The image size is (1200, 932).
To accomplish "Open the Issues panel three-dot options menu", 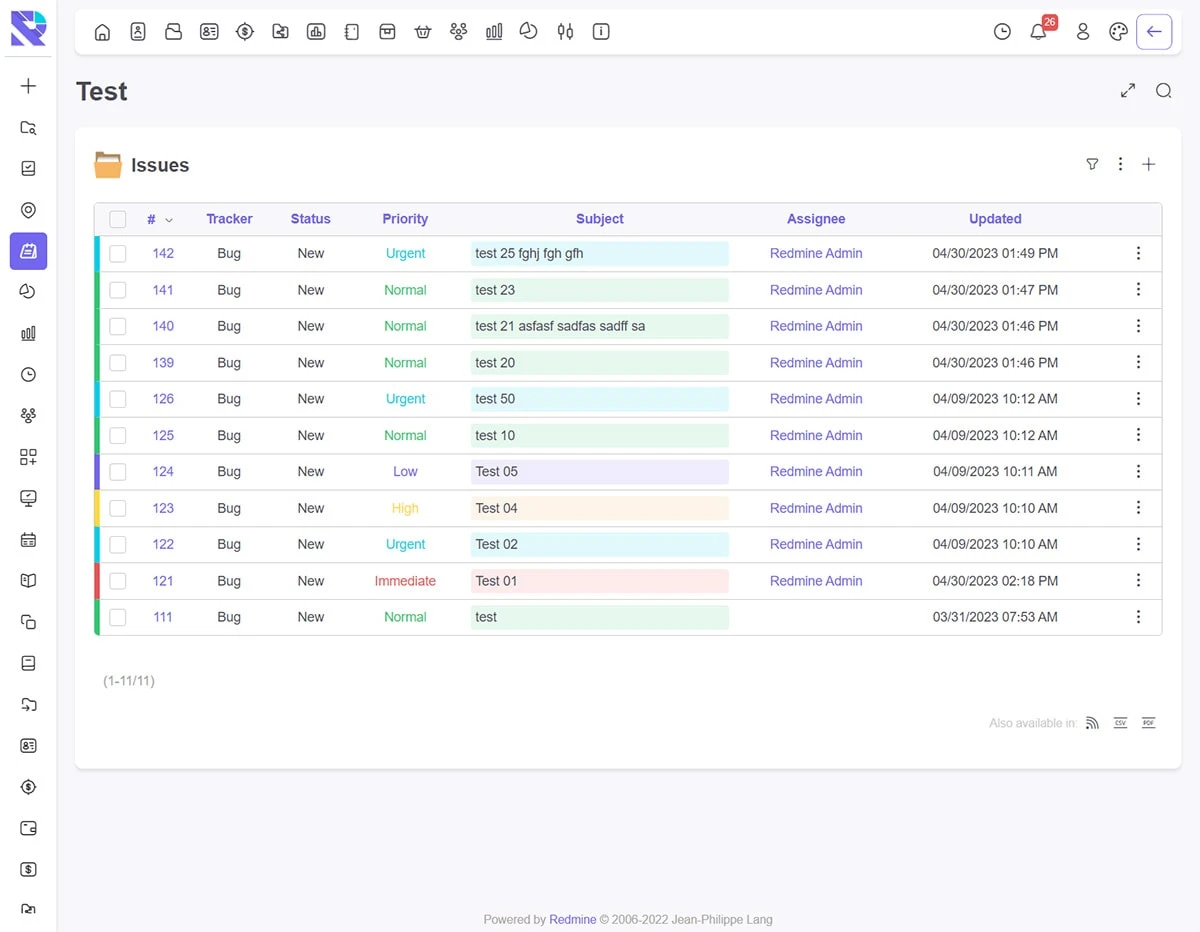I will [1120, 164].
